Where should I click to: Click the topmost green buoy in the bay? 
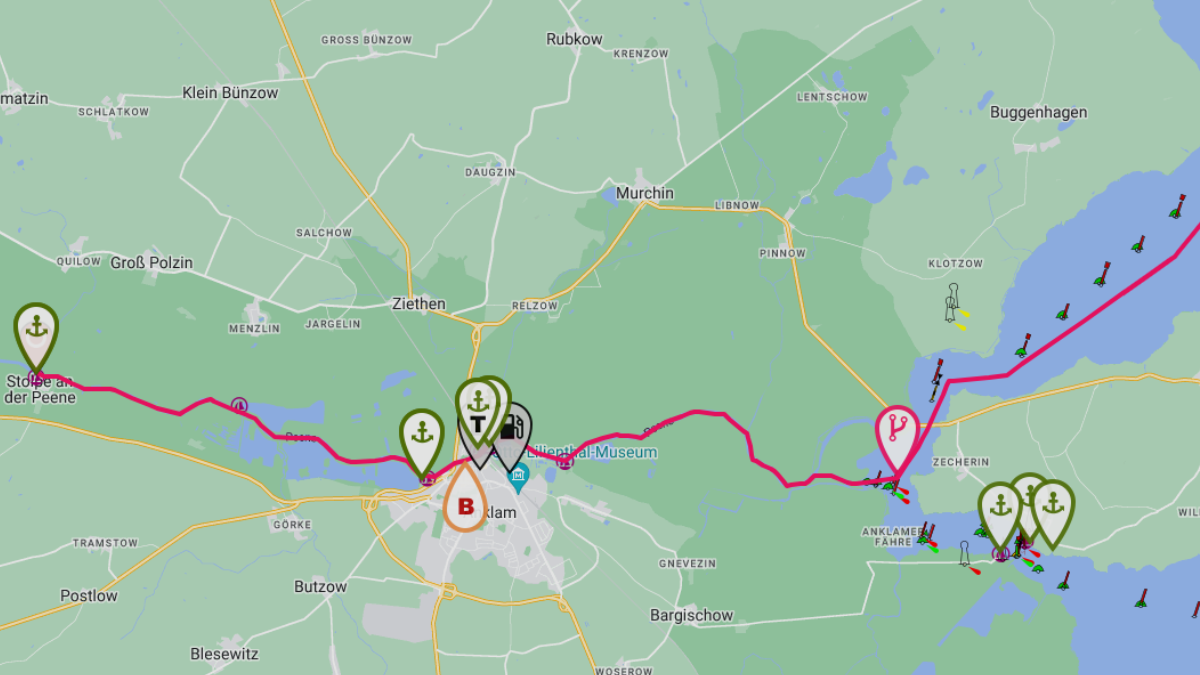click(1178, 208)
